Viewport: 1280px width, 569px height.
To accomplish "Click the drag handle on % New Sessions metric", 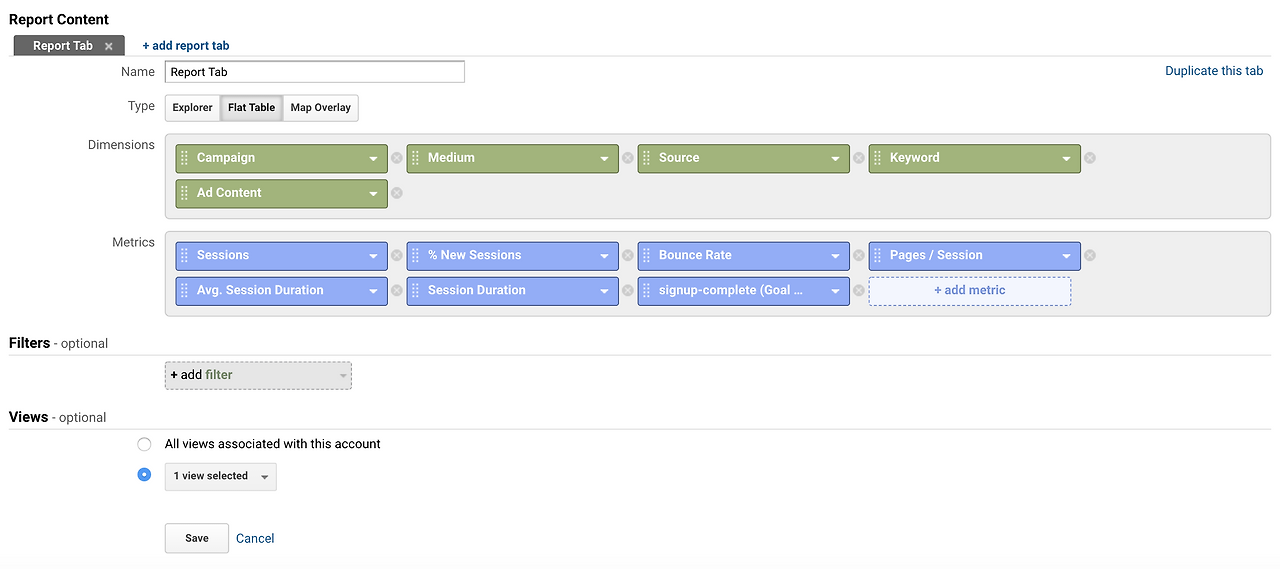I will tap(416, 256).
